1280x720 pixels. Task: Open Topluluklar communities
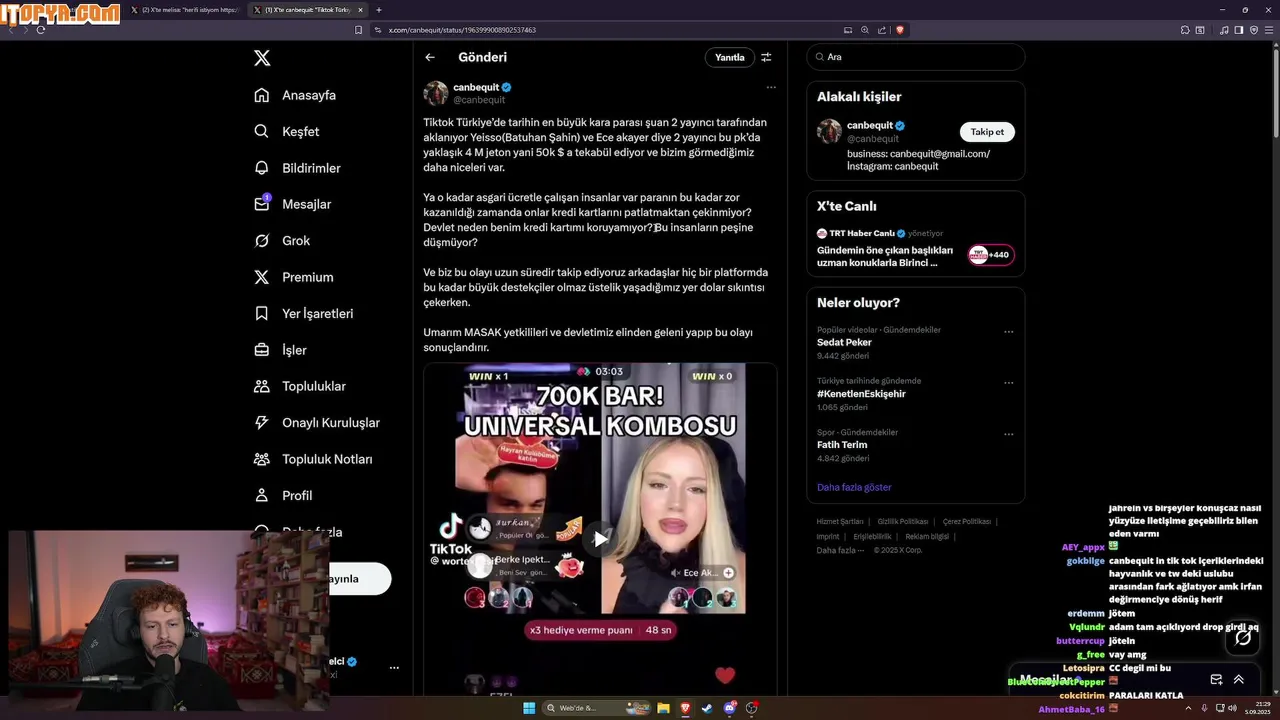pyautogui.click(x=300, y=386)
